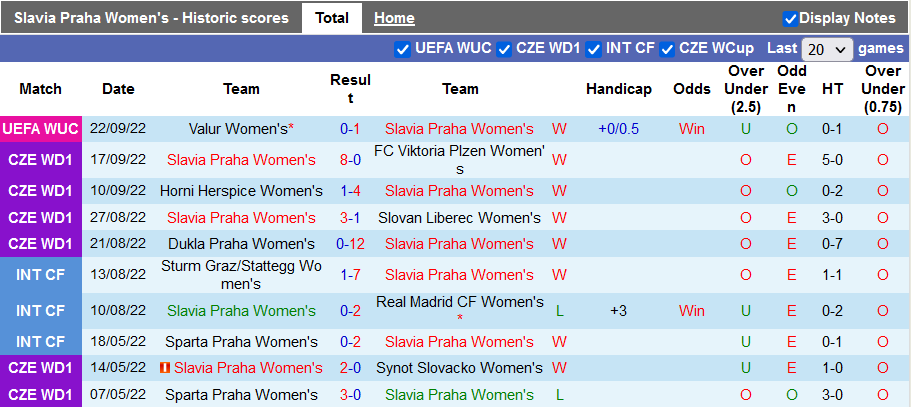The image size is (911, 407).
Task: Toggle the INT CF filter checkbox
Action: click(x=594, y=49)
